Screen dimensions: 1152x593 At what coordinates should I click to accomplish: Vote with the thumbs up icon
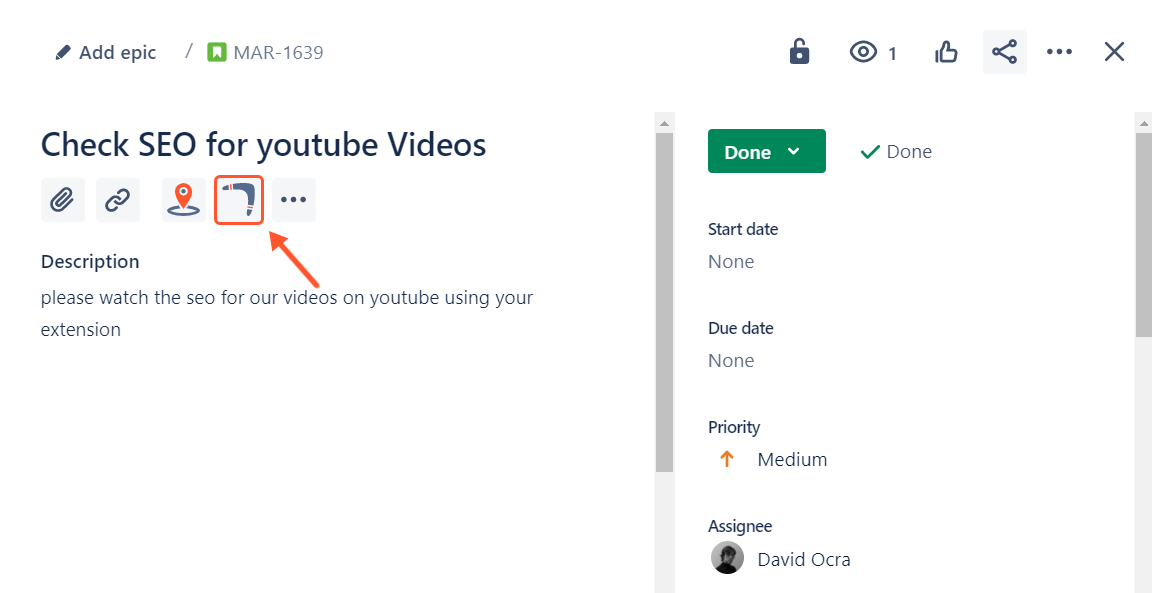tap(946, 52)
